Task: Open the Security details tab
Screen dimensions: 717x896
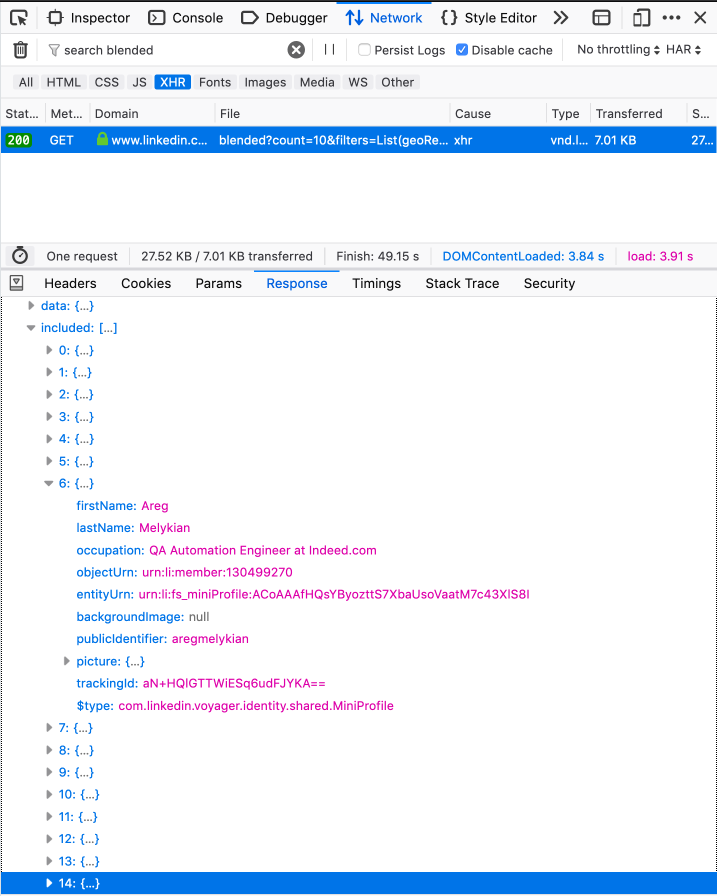Action: point(549,283)
